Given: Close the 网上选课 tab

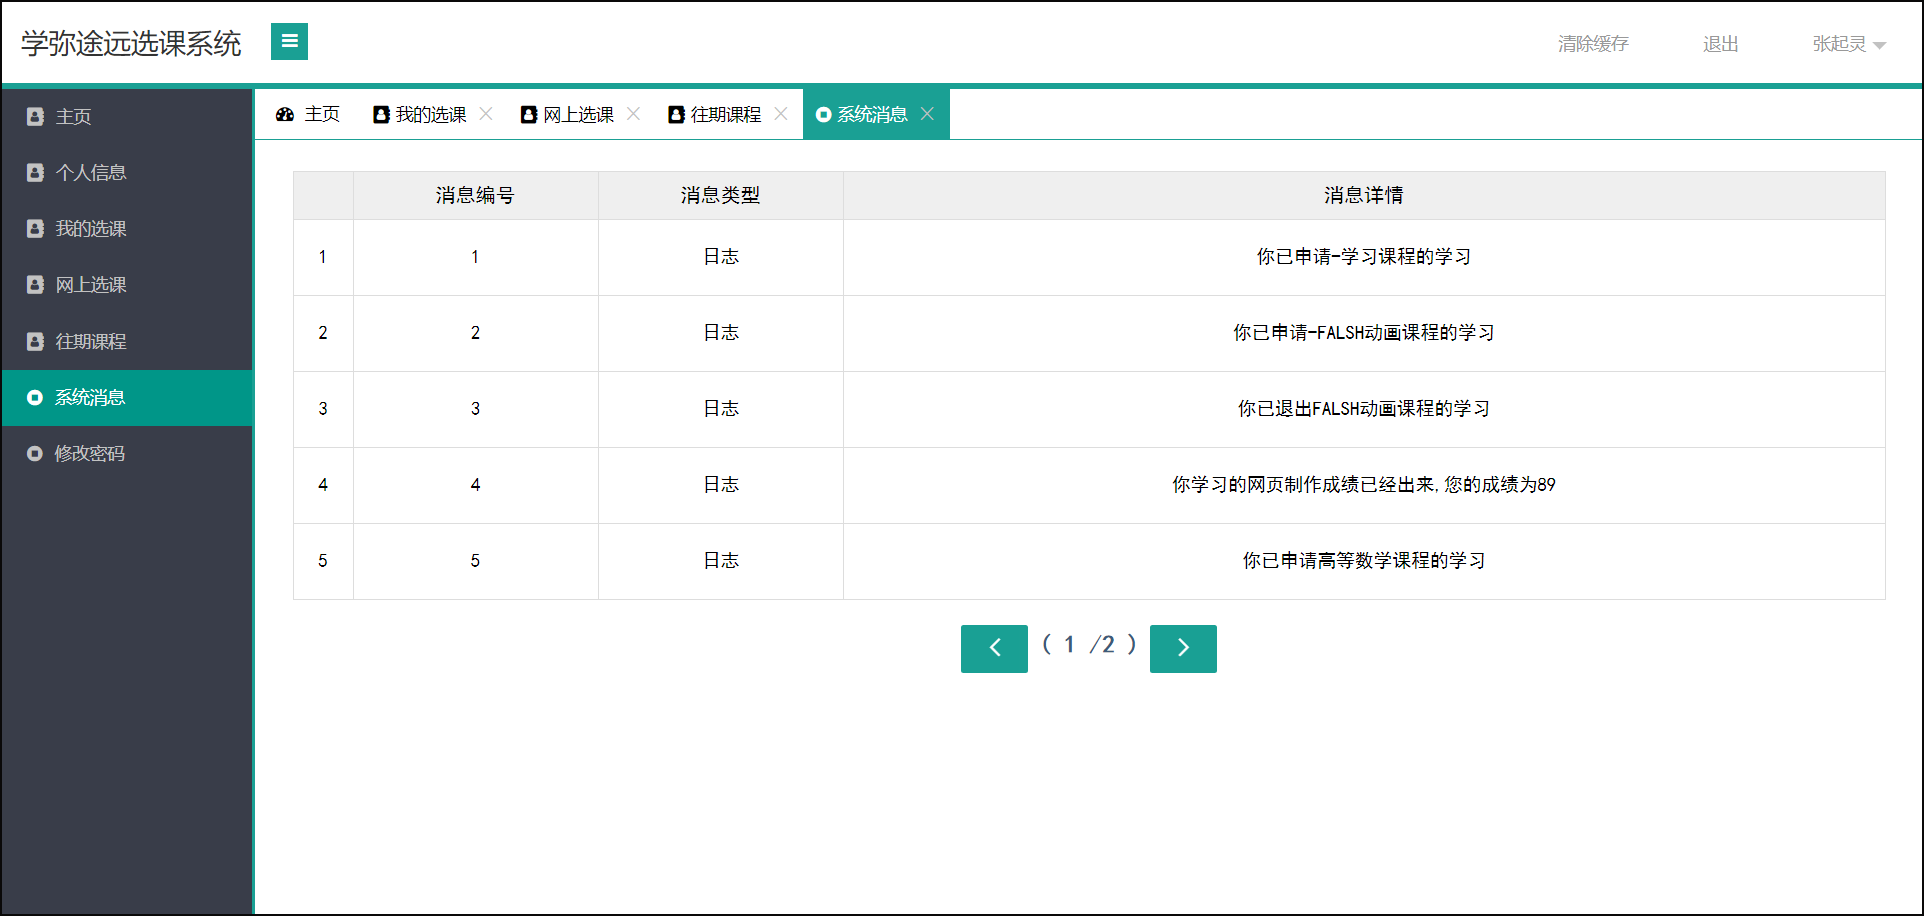Looking at the screenshot, I should 633,114.
